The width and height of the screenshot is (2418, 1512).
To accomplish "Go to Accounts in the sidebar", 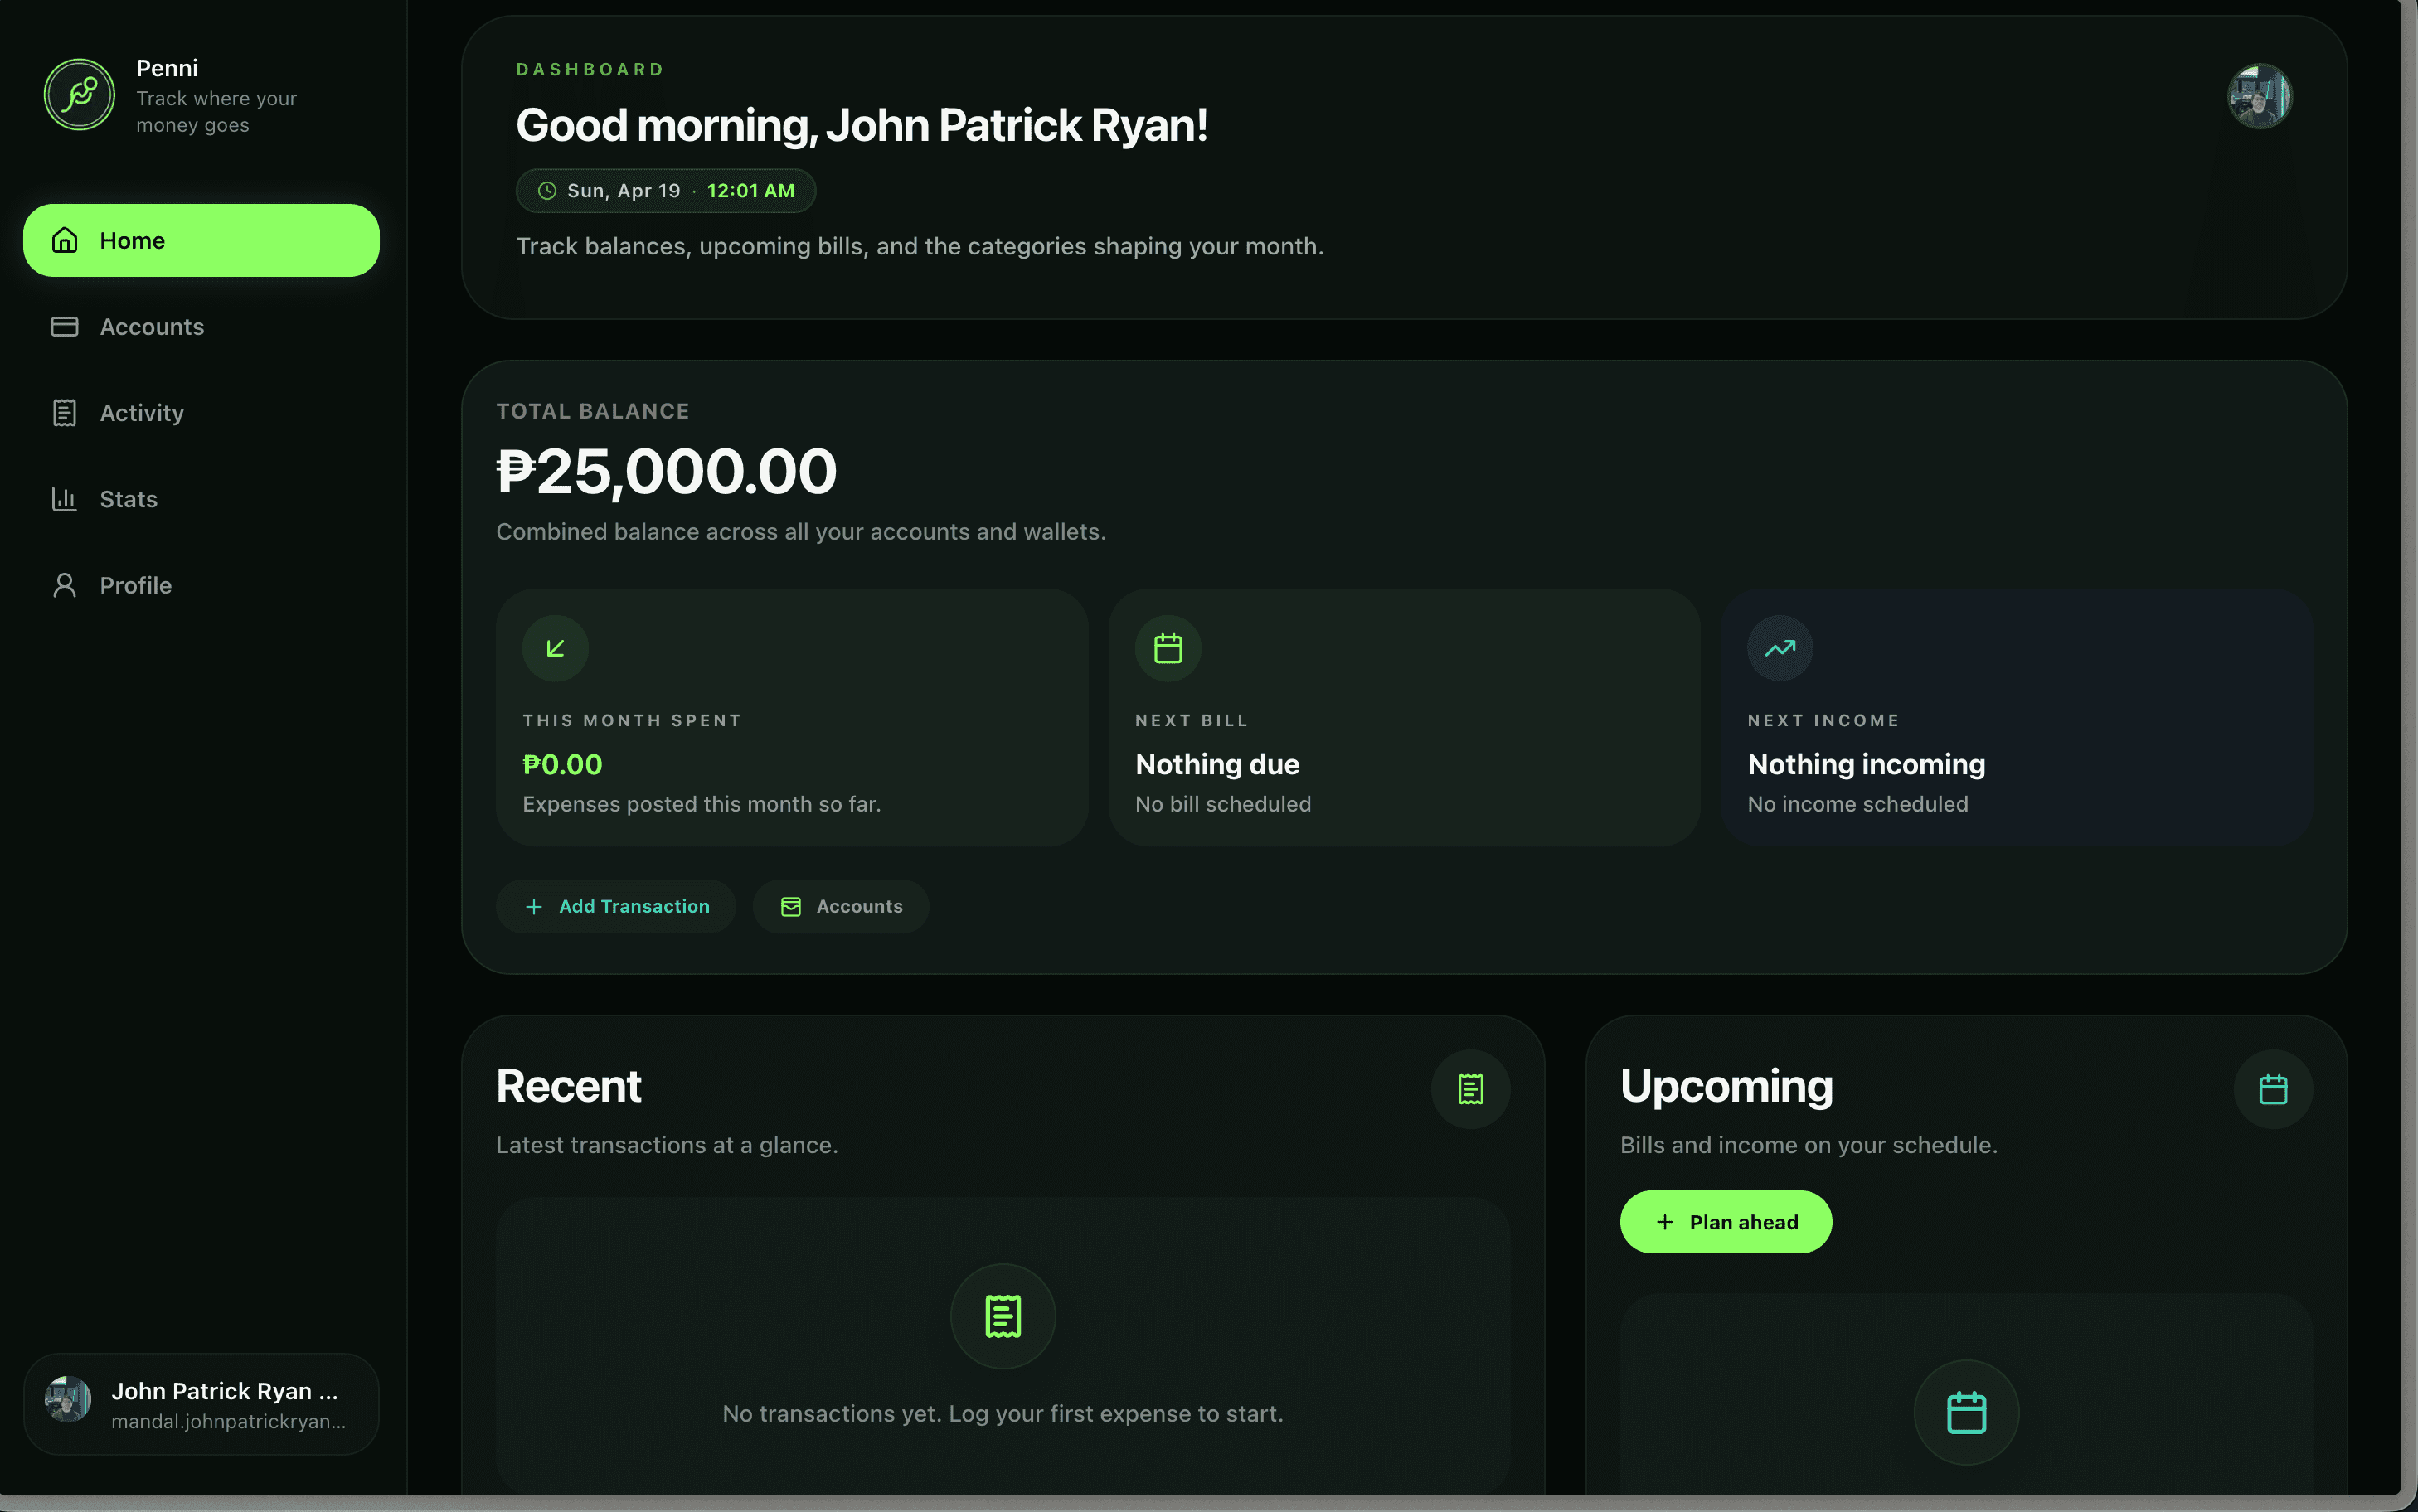I will [201, 327].
